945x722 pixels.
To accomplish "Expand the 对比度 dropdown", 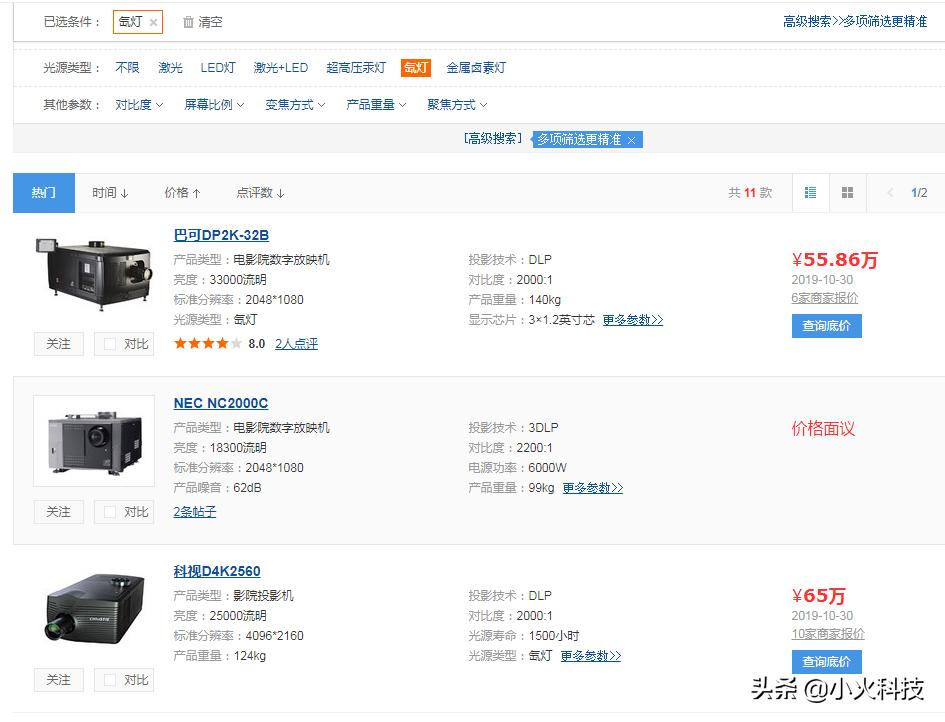I will 138,103.
